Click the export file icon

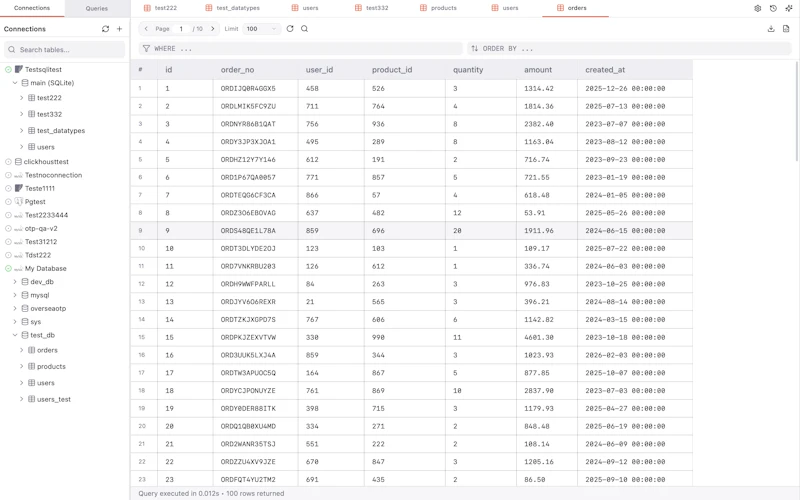(x=786, y=29)
